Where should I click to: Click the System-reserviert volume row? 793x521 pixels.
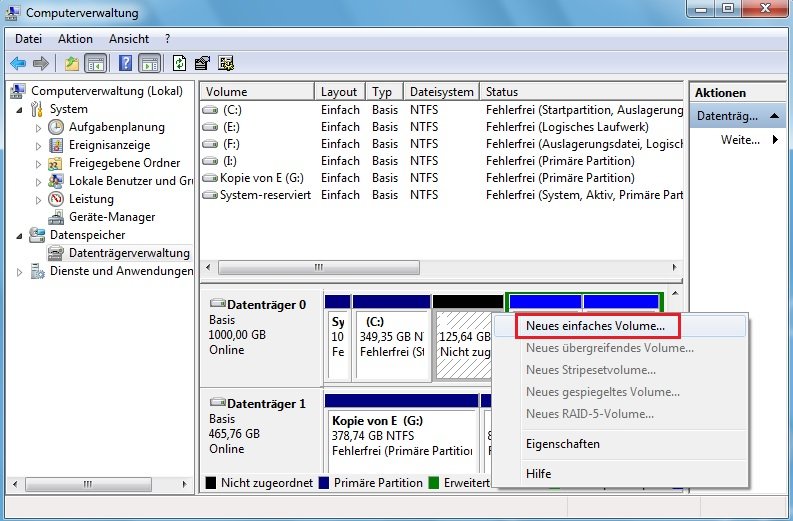(442, 195)
